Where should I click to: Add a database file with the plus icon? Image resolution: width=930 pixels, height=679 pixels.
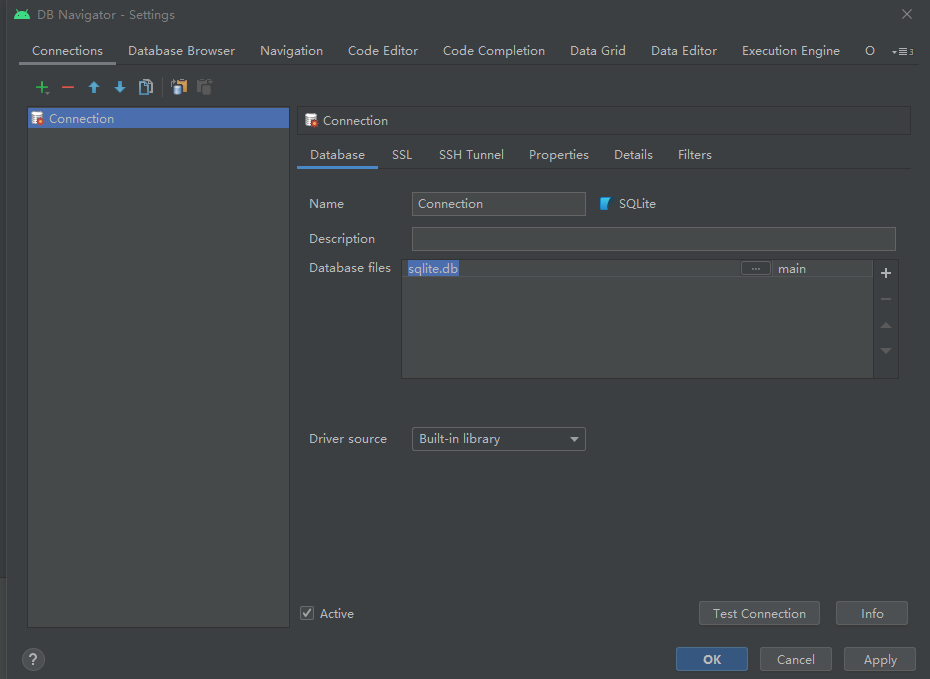[x=885, y=272]
